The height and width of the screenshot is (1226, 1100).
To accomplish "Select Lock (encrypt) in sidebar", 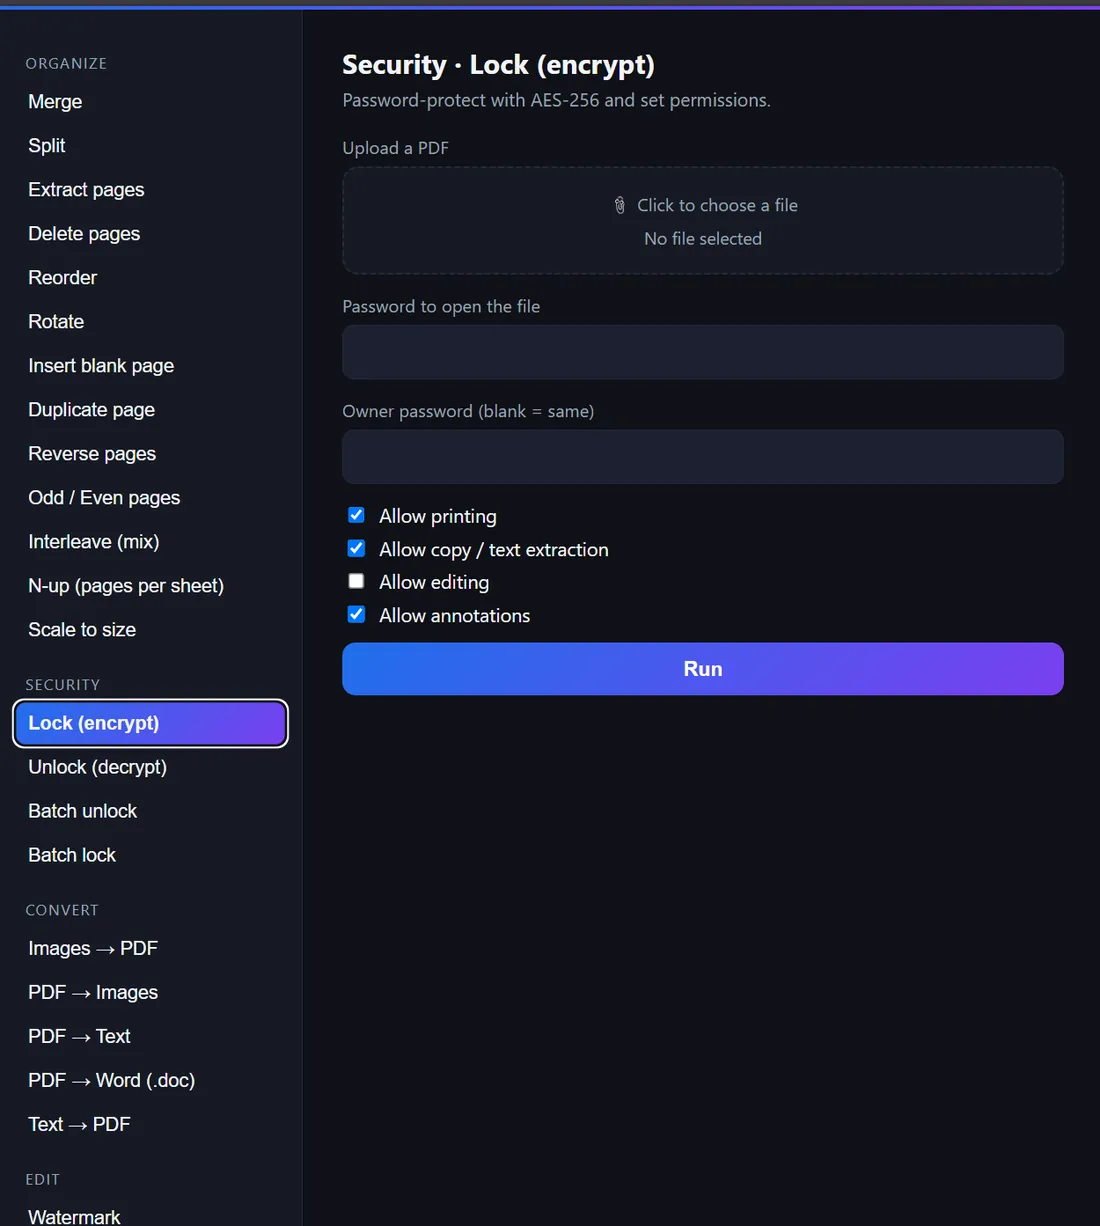I will (x=150, y=723).
